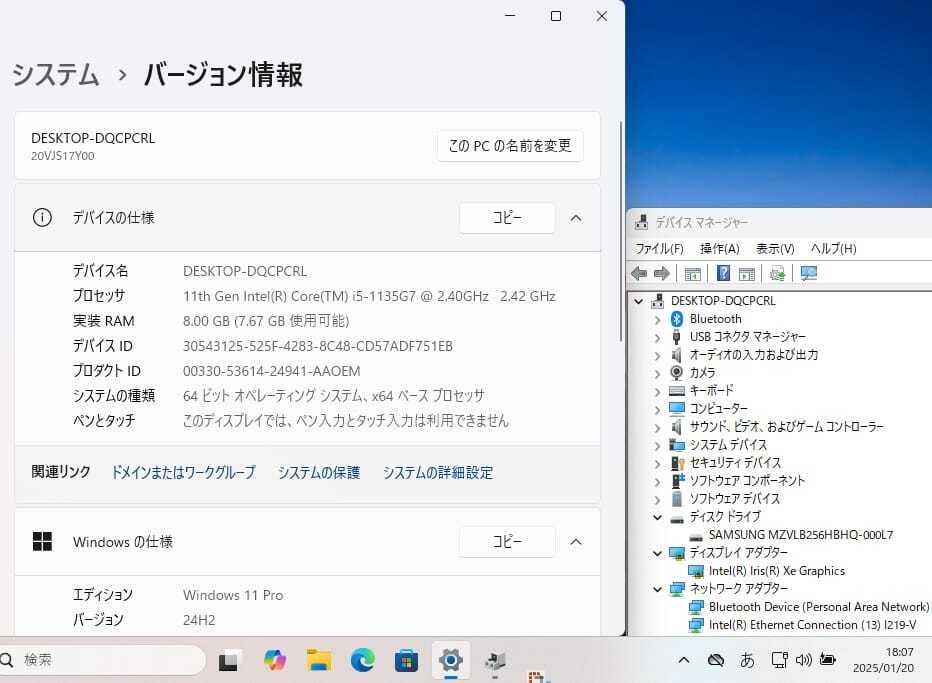Viewport: 932px width, 683px height.
Task: Collapse the ネットワーク アダプター tree node
Action: [x=657, y=590]
